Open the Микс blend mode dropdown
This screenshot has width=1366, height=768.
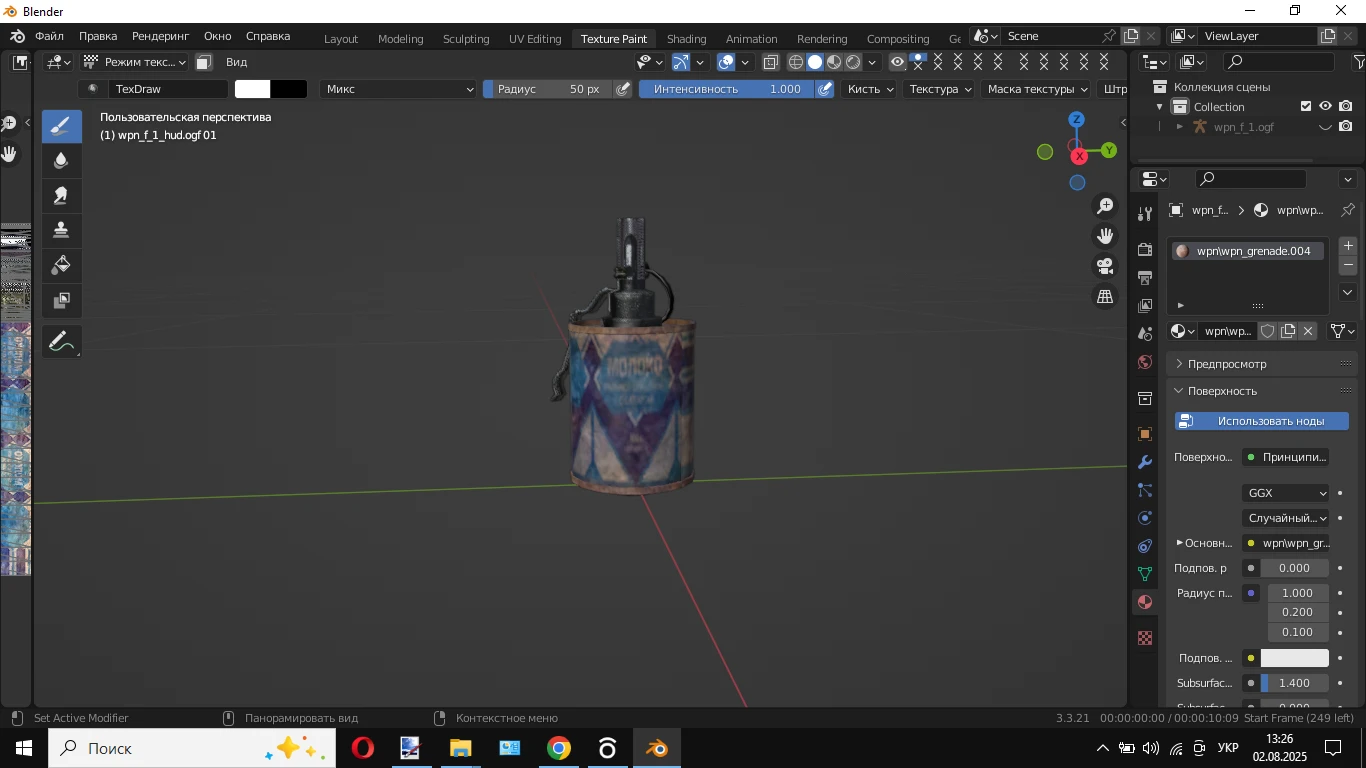pyautogui.click(x=399, y=89)
